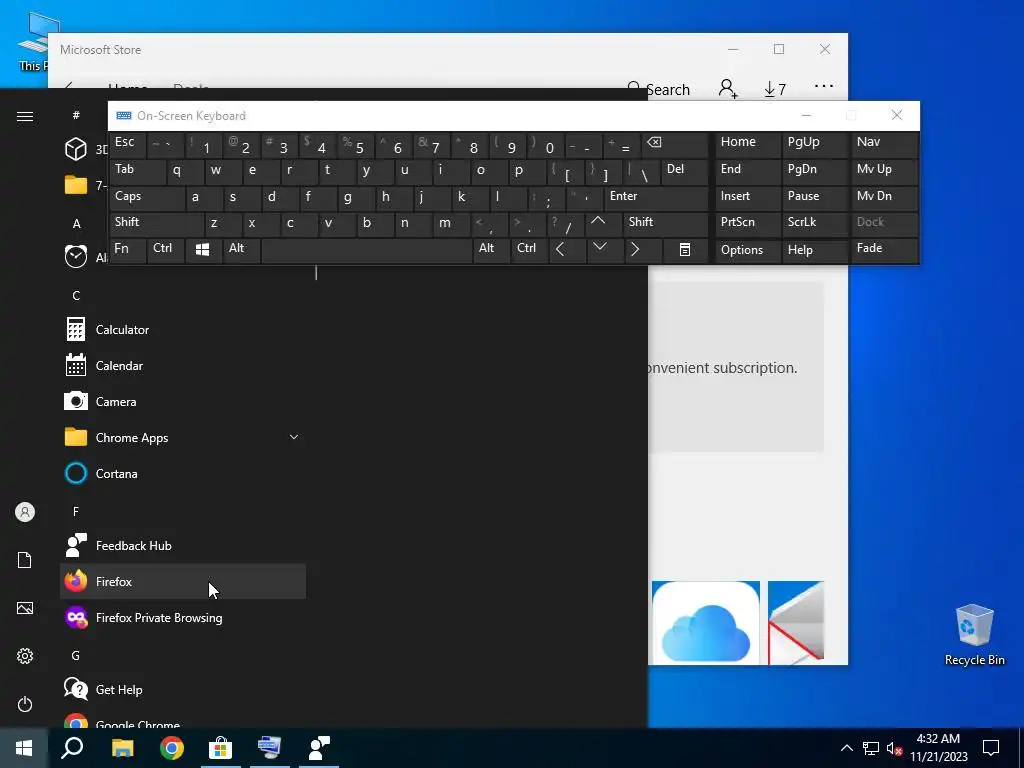Open Settings gear in Start sidebar

pos(25,656)
